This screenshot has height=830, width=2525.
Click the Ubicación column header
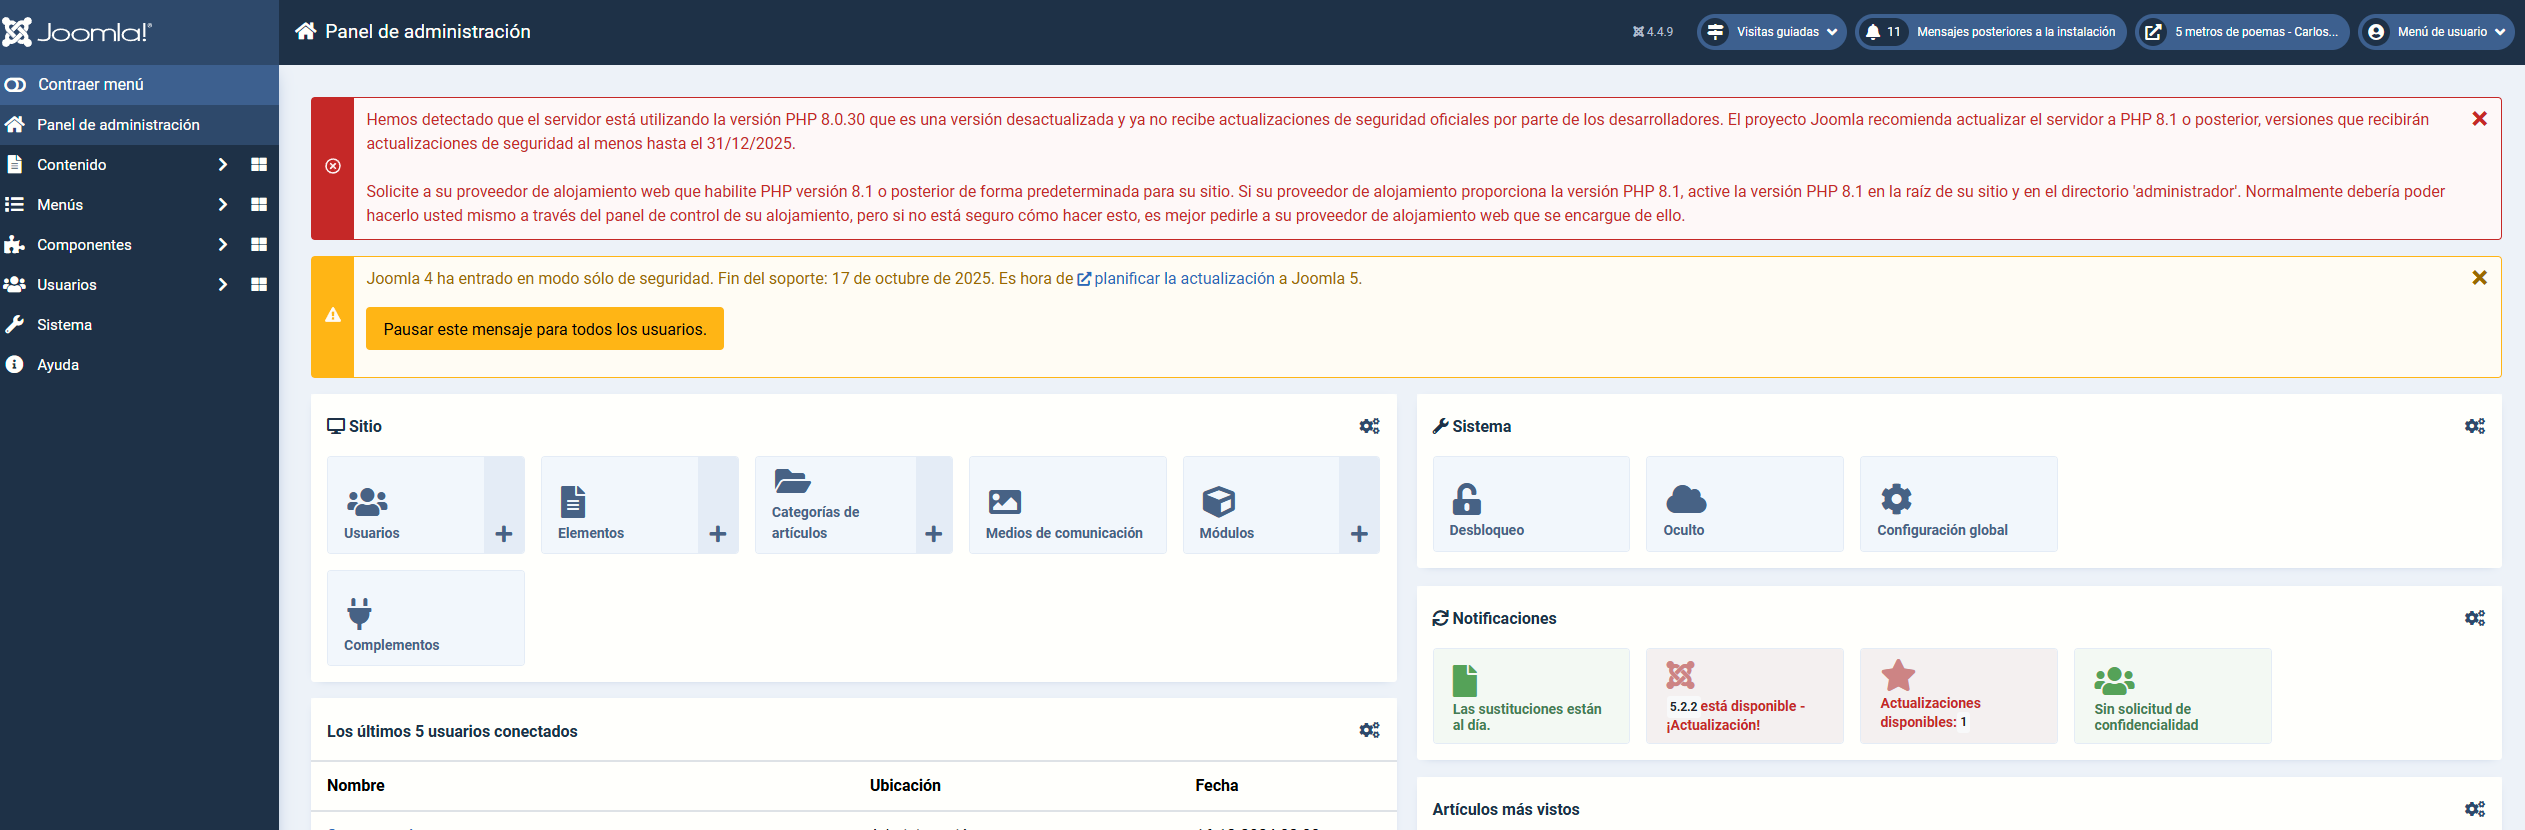pos(905,786)
